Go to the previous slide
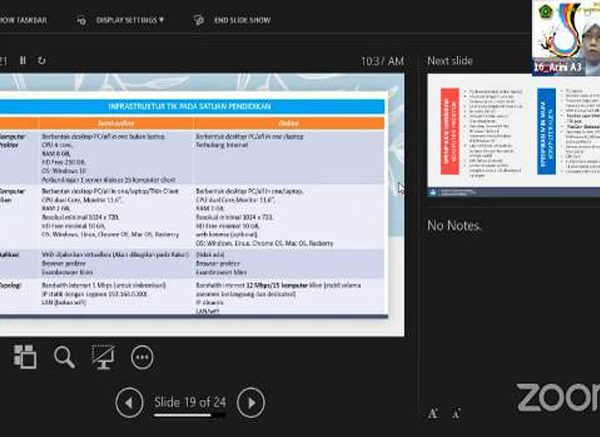Viewport: 600px width, 437px height. coord(129,403)
